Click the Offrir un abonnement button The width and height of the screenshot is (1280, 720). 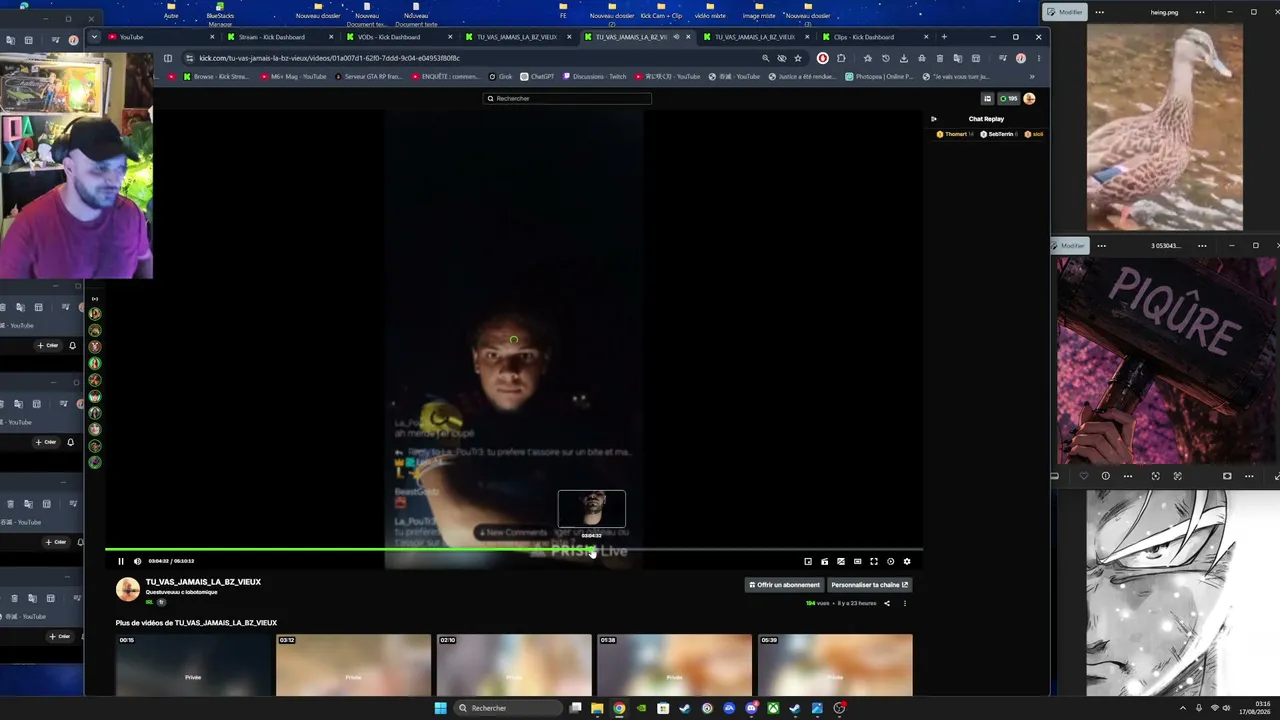pos(784,585)
